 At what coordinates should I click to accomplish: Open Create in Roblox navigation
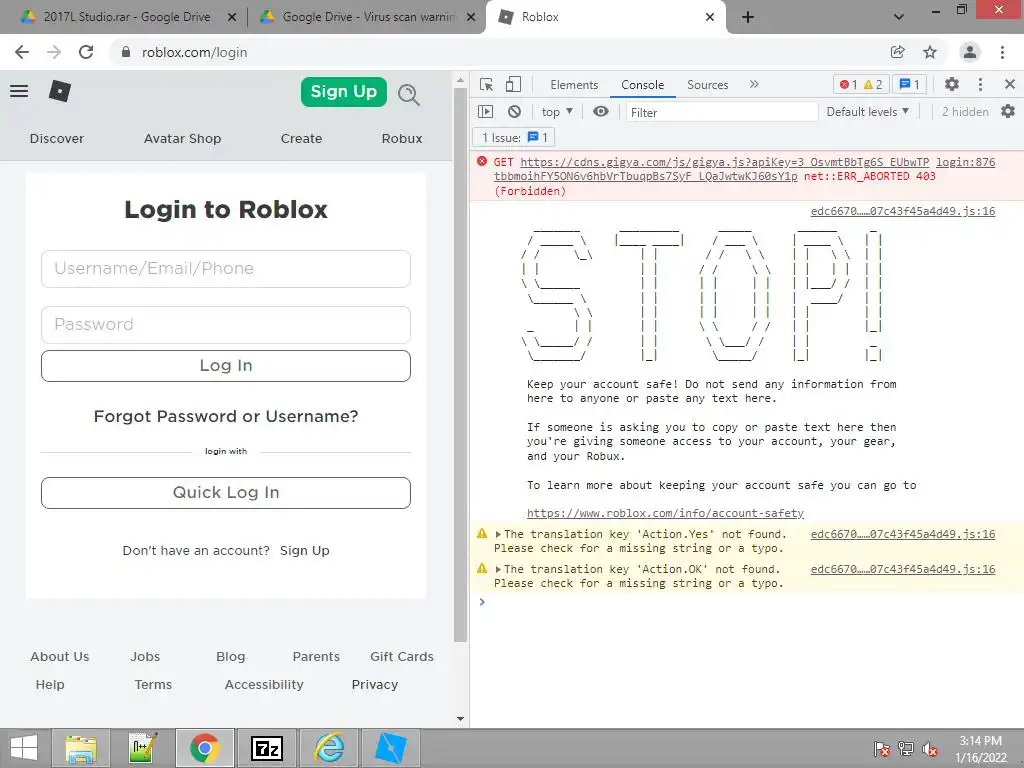click(301, 138)
